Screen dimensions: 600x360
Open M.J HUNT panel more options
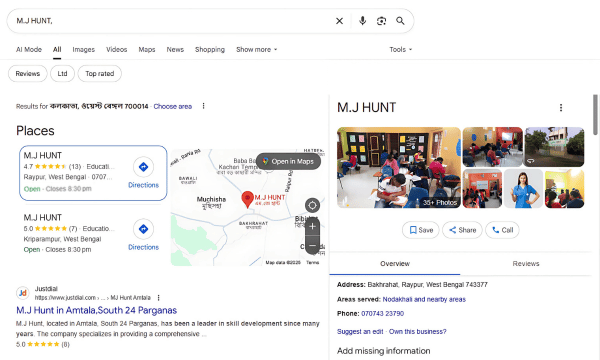pos(561,108)
